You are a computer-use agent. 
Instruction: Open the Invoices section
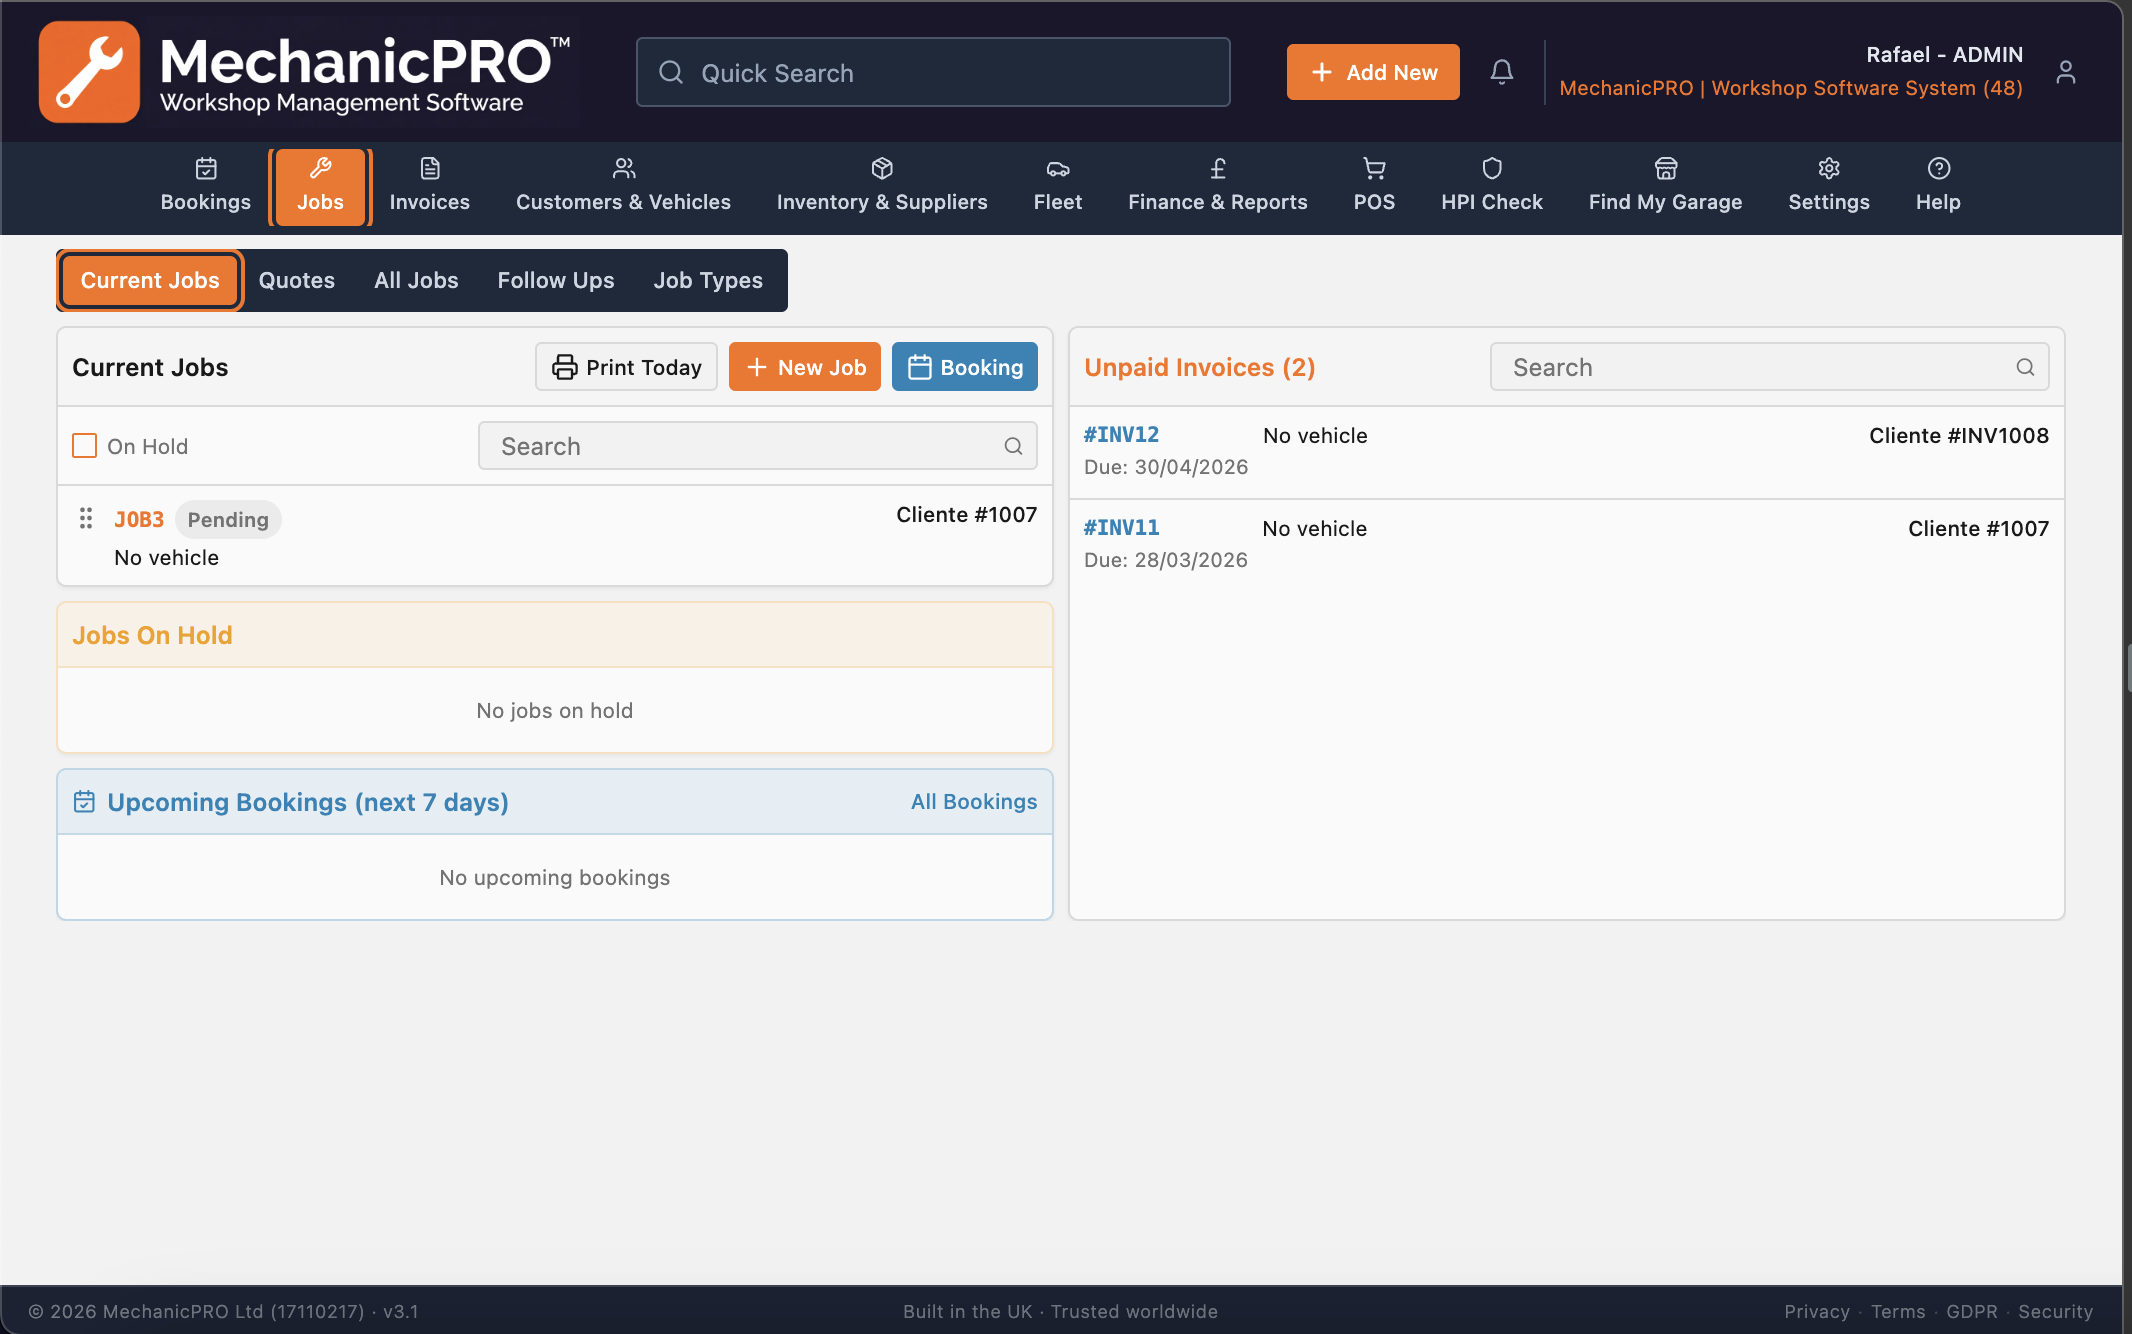click(x=430, y=186)
